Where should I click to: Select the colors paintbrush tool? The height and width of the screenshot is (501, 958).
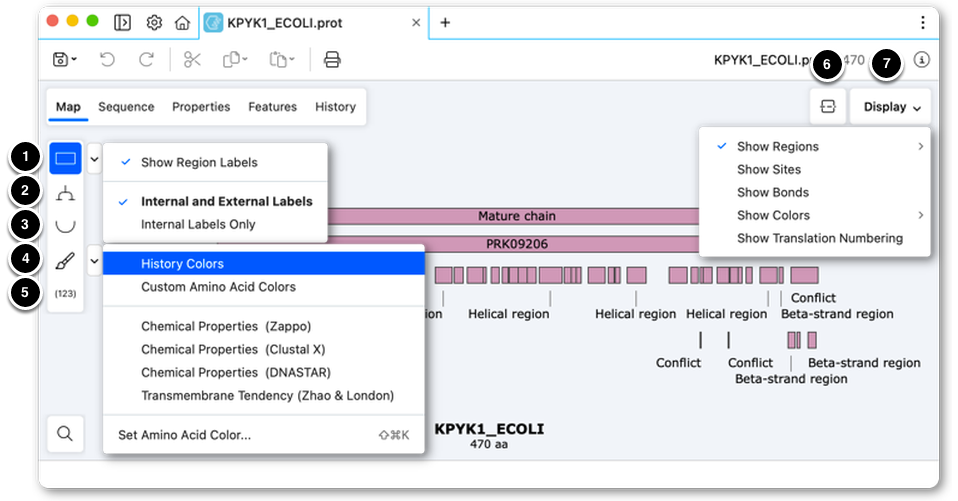[65, 261]
